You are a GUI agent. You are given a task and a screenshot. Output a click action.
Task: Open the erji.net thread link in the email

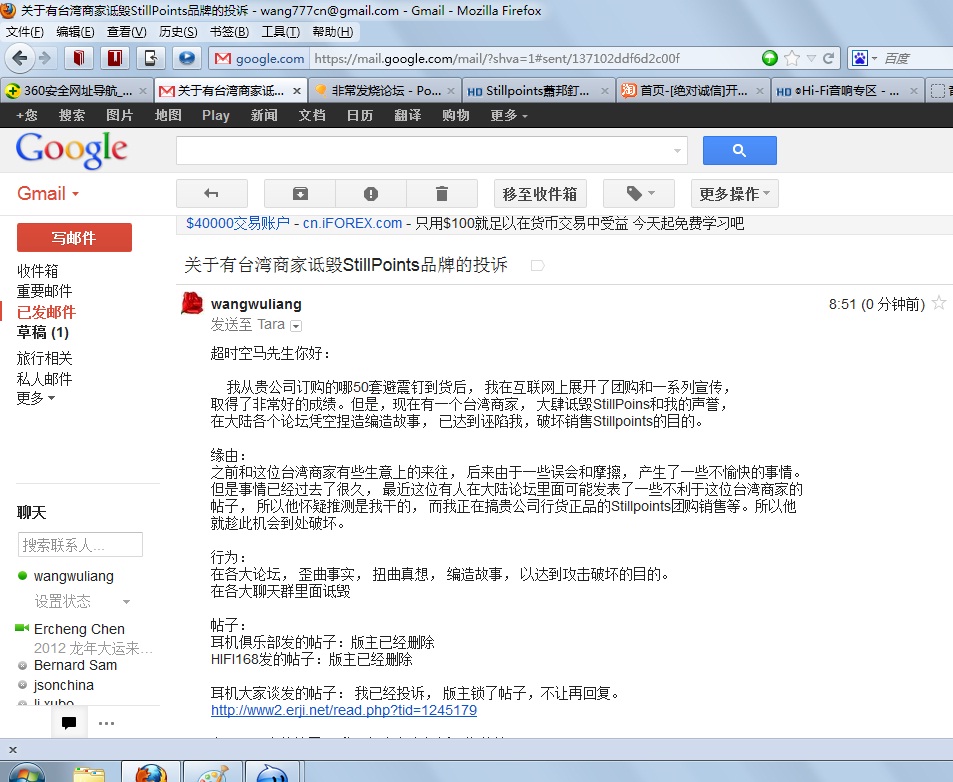coord(344,710)
